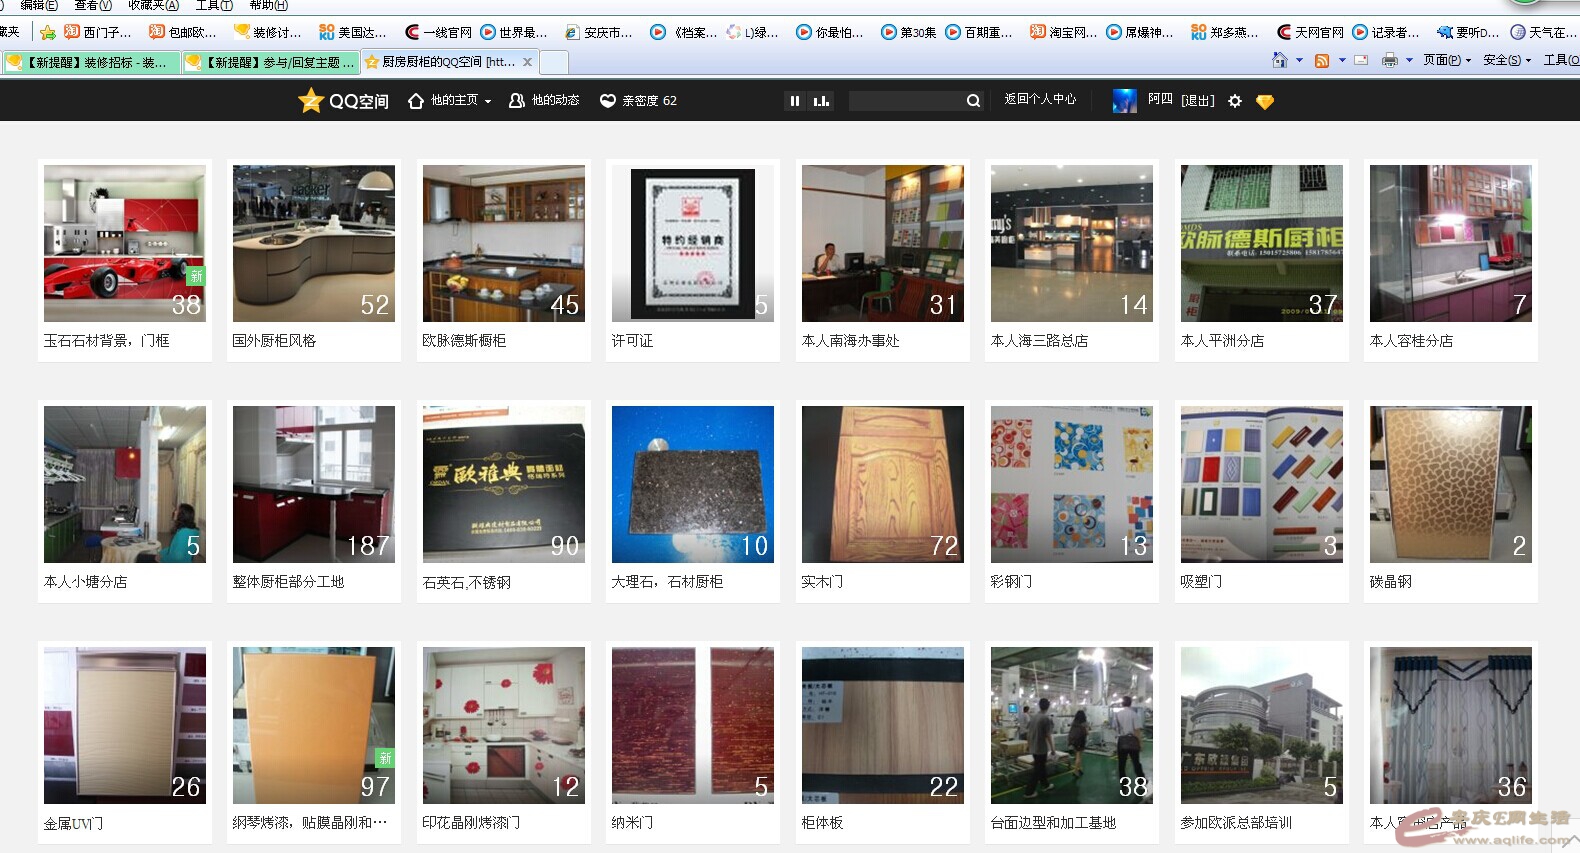Switch to the 装修招标 browser tab

pyautogui.click(x=91, y=62)
